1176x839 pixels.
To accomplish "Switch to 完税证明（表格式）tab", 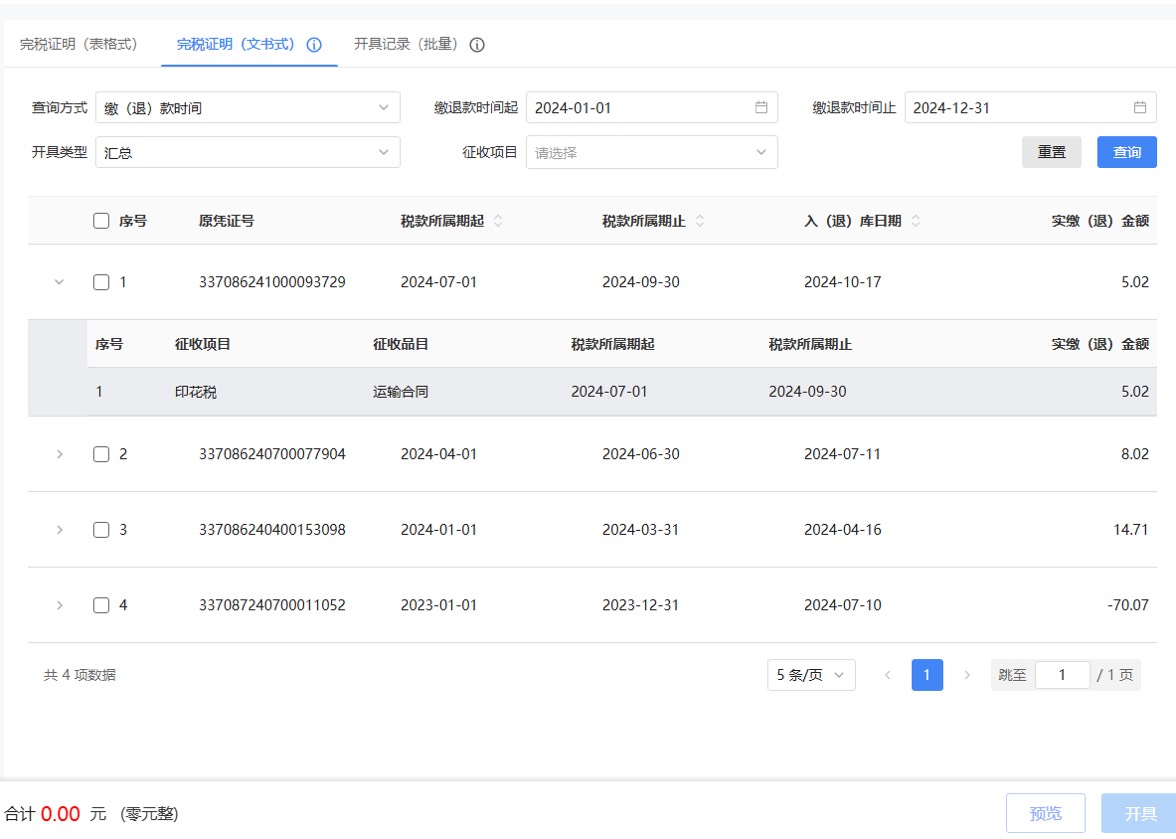I will tap(79, 44).
